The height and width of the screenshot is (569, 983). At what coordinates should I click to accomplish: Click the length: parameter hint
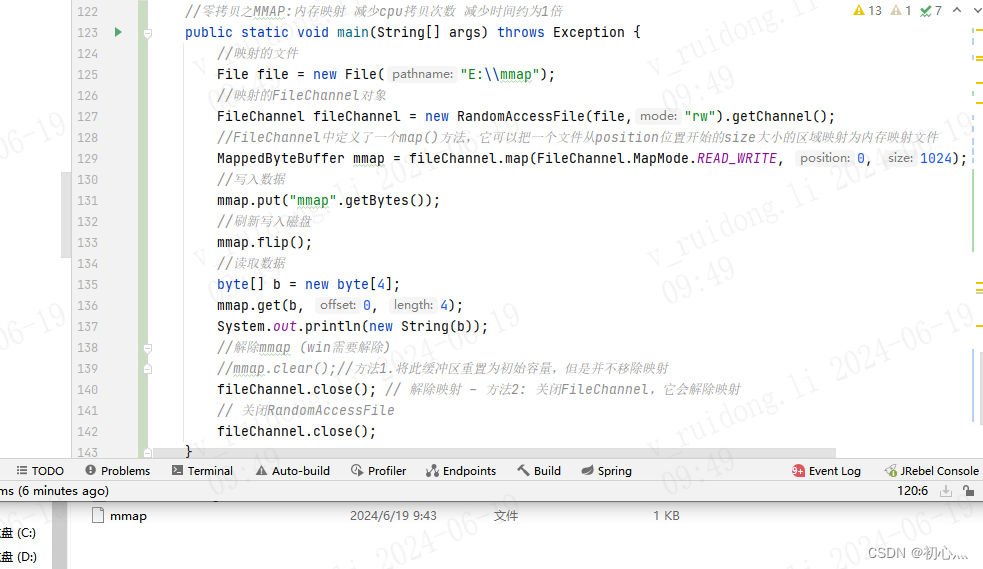(413, 305)
